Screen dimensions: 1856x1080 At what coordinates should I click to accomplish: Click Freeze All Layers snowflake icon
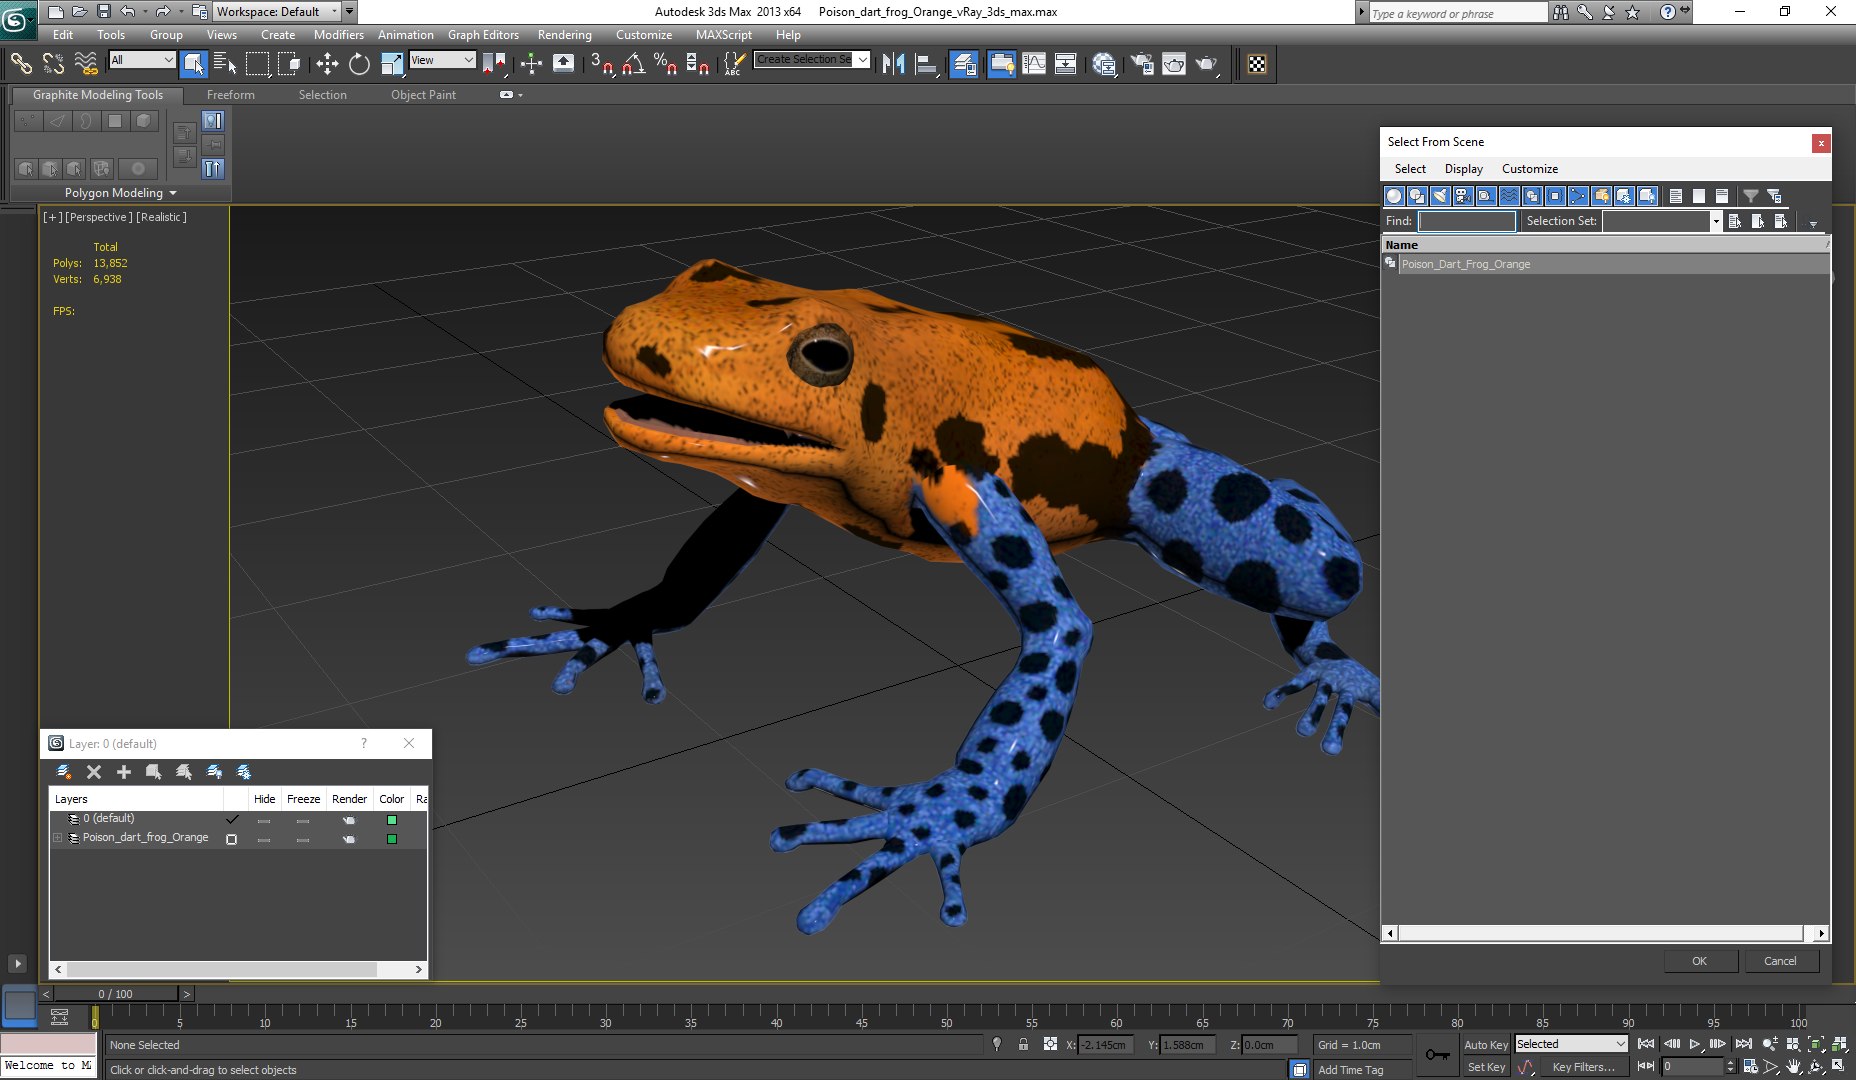244,772
